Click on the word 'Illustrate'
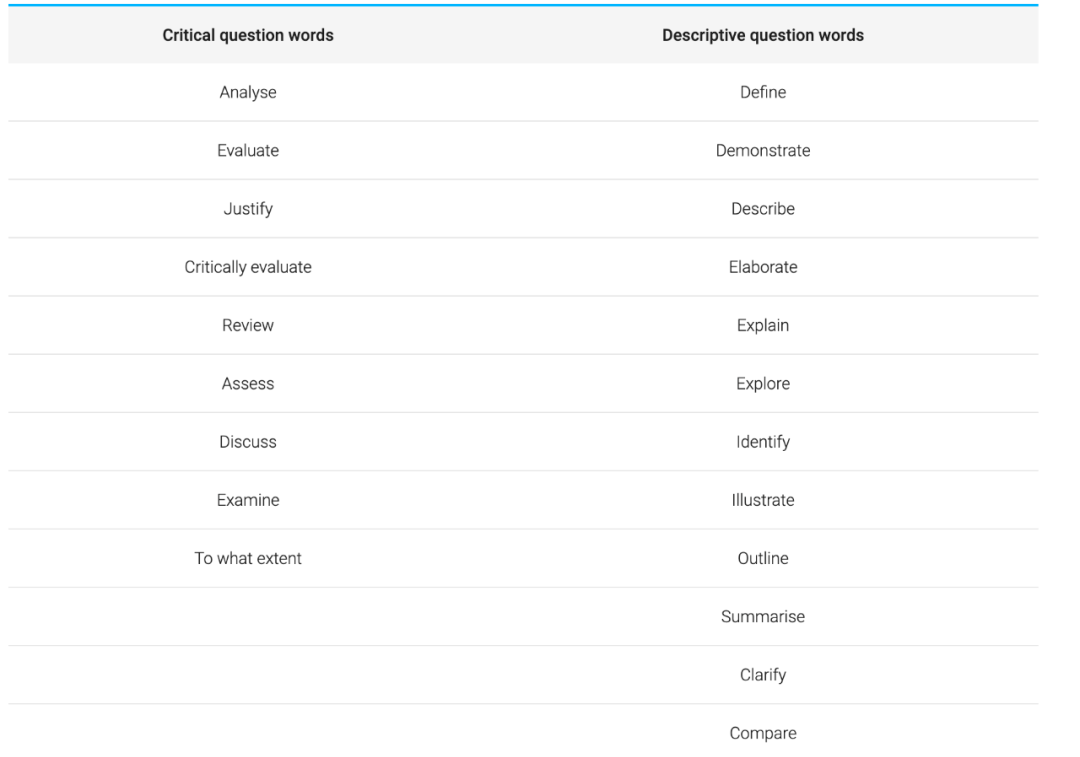1080x757 pixels. (763, 500)
